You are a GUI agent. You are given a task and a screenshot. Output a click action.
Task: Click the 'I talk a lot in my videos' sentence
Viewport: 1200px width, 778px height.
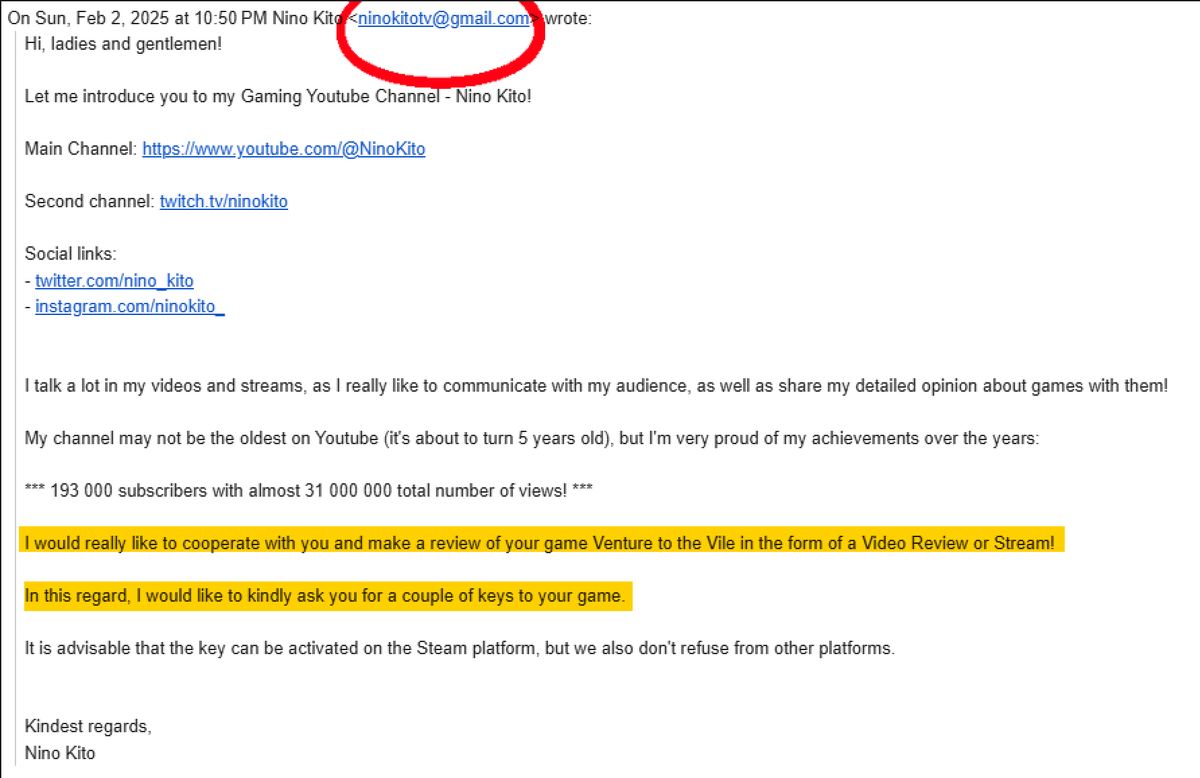point(596,386)
